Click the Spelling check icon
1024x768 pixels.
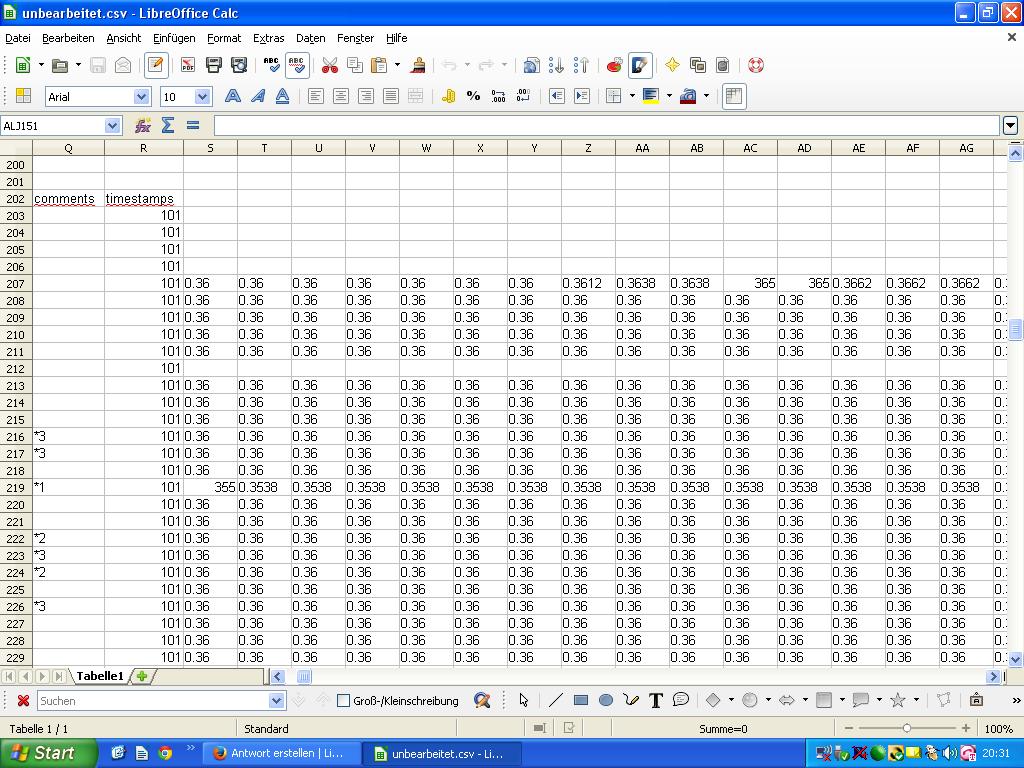tap(271, 65)
